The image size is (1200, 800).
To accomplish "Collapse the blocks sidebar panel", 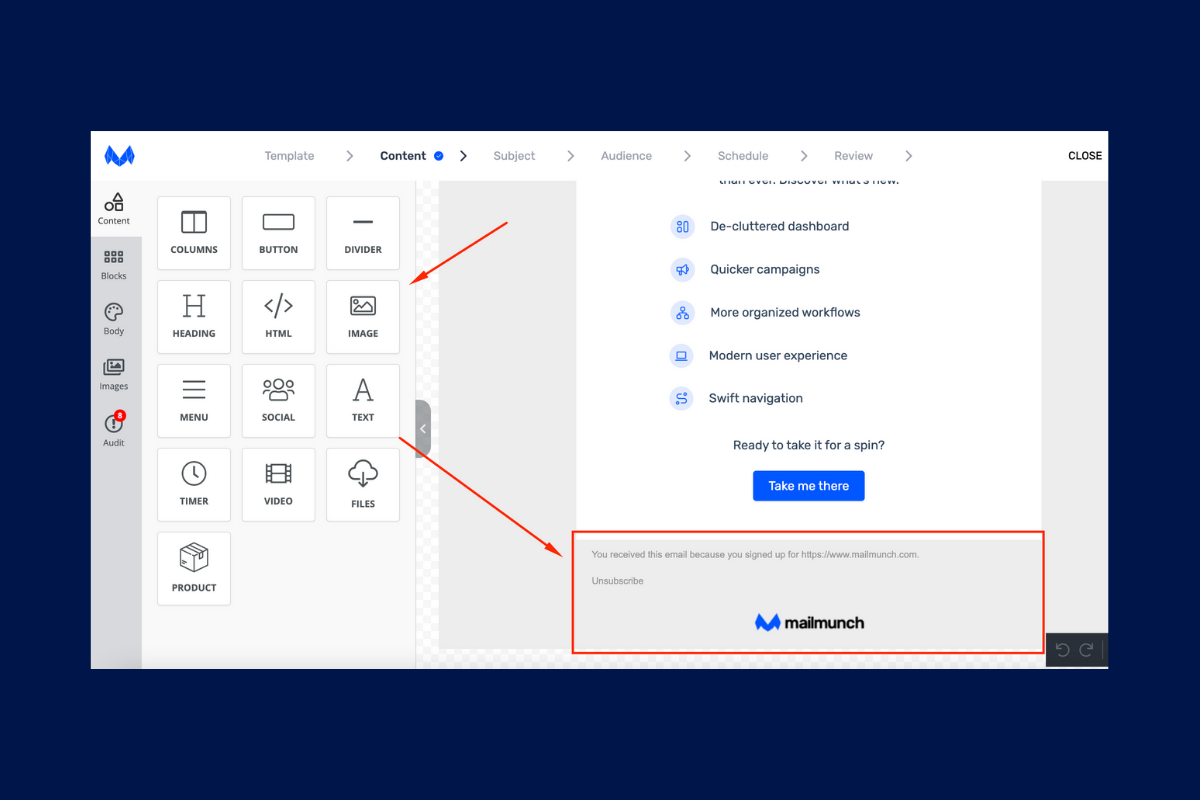I will pos(422,427).
